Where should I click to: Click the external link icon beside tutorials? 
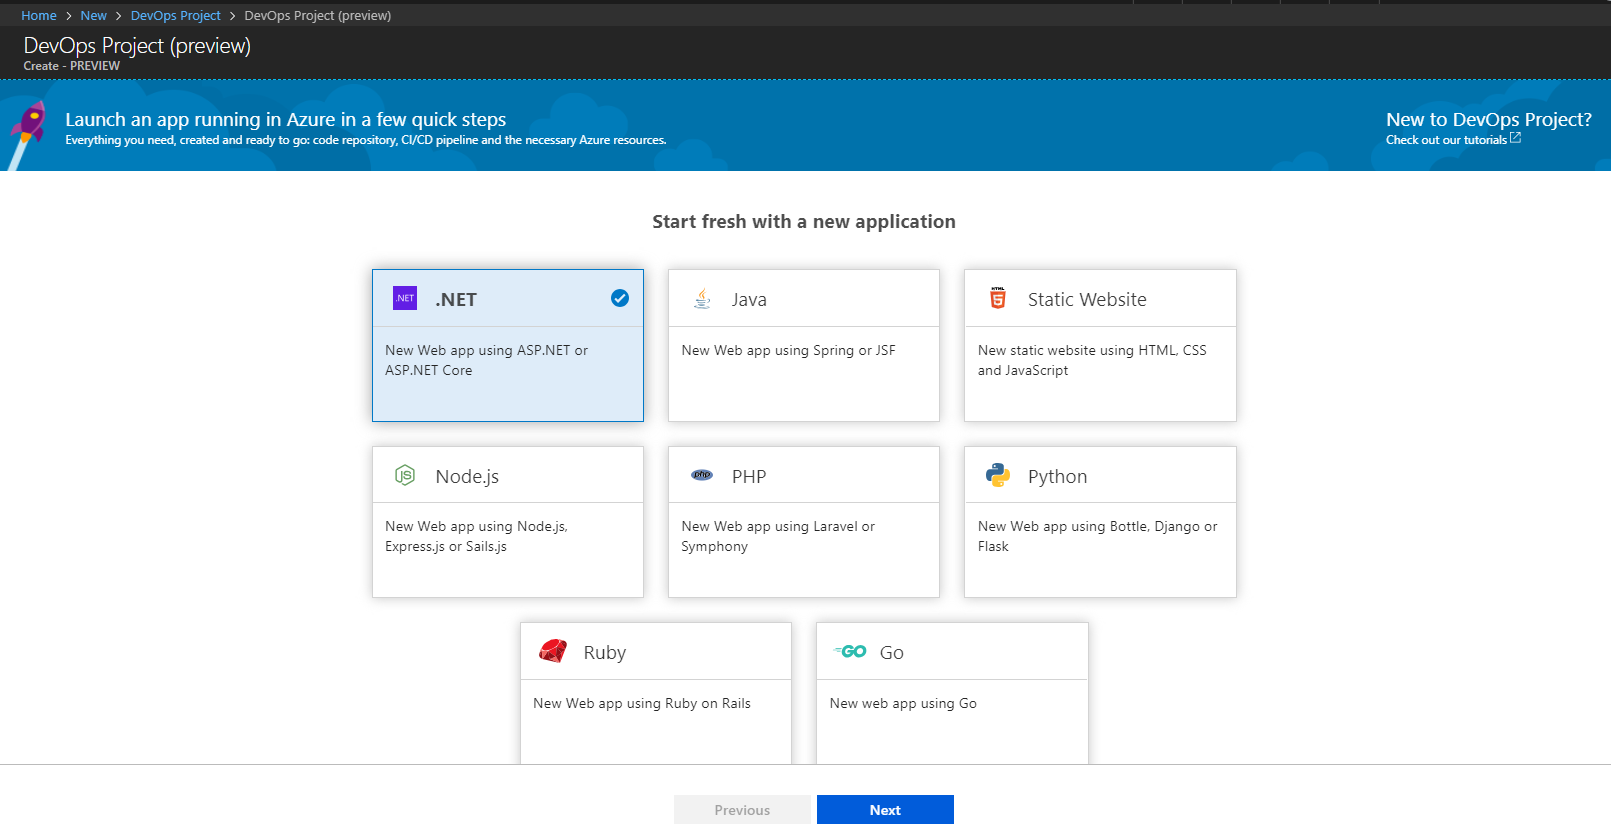pos(1515,138)
